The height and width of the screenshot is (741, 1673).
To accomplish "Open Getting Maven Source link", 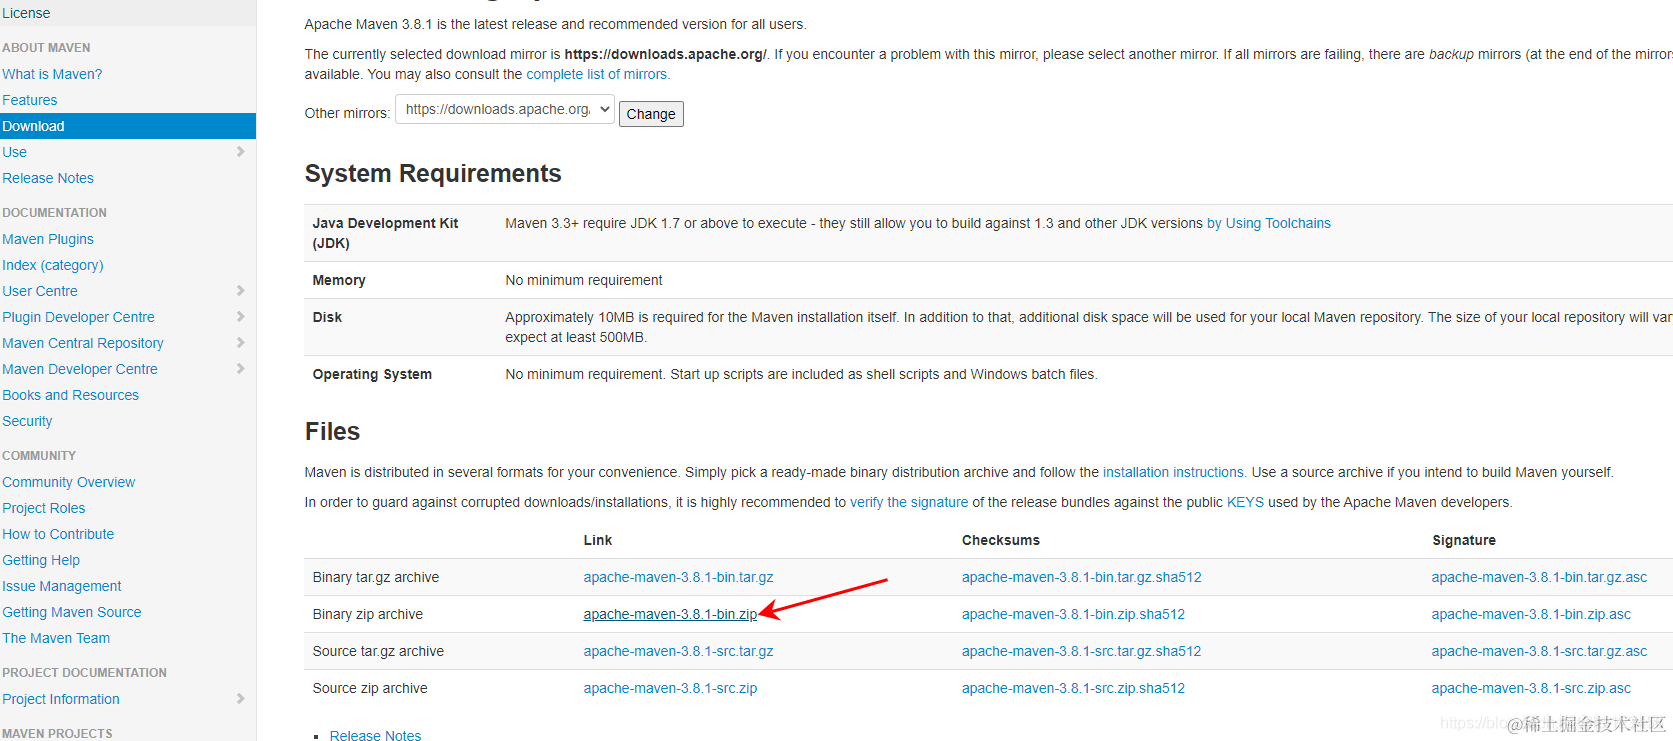I will [72, 612].
